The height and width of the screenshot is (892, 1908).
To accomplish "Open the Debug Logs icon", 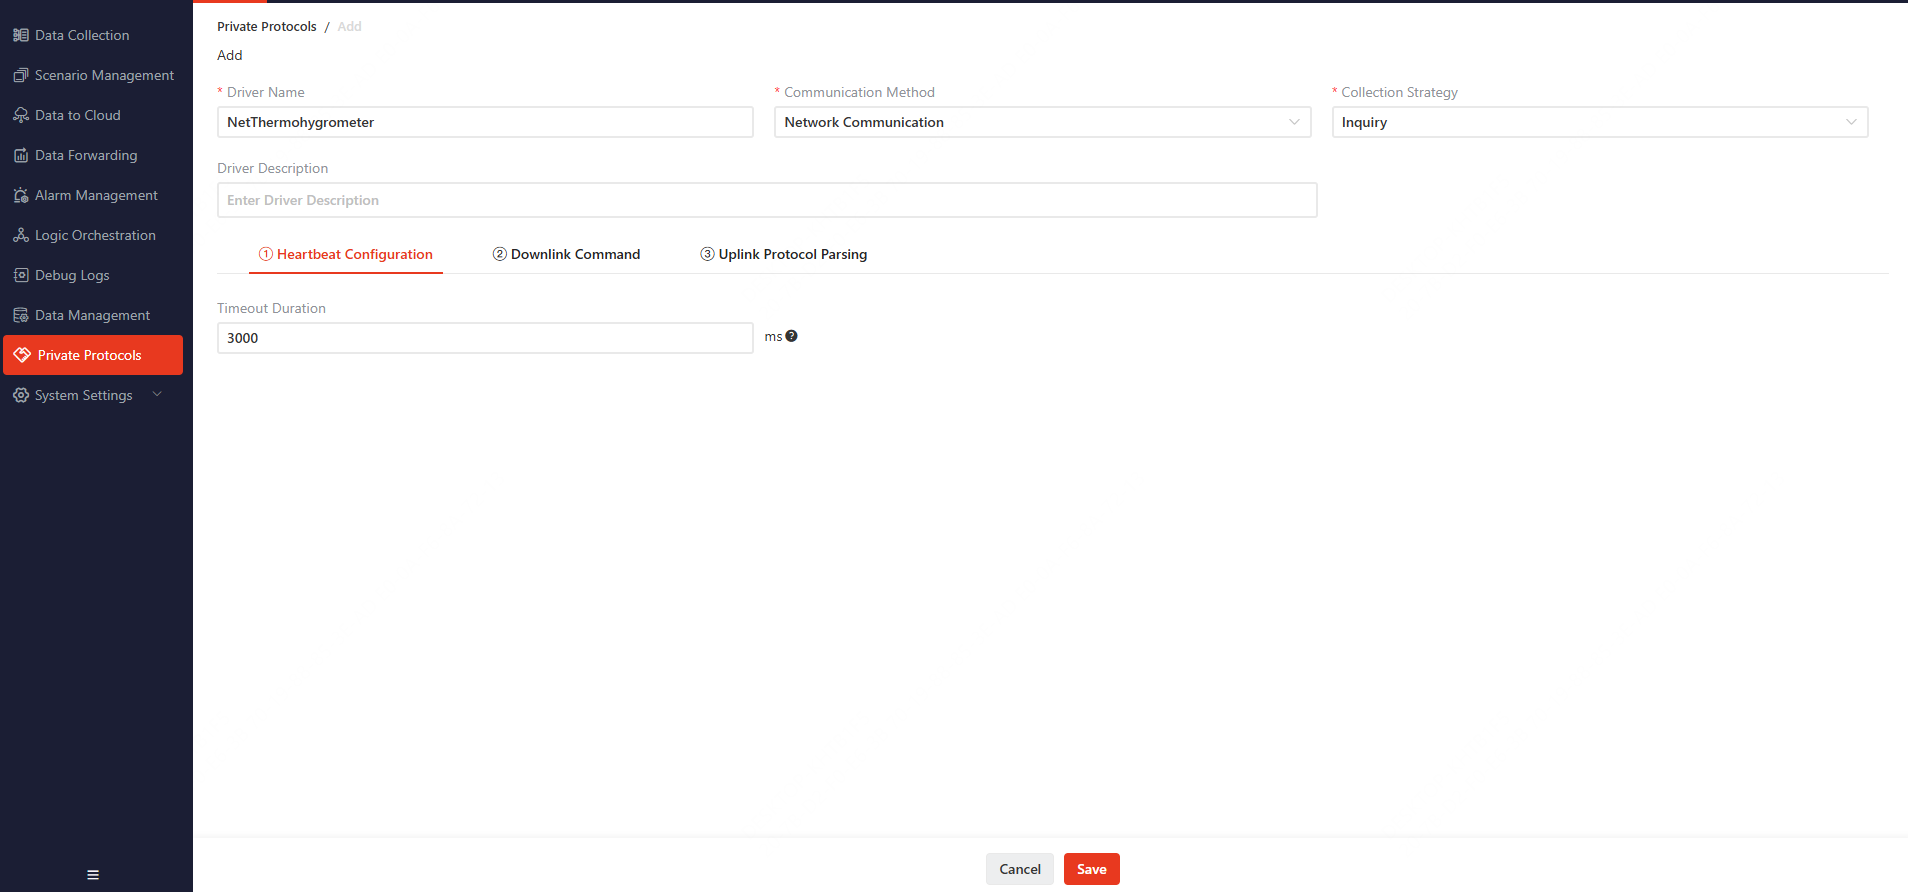I will (21, 275).
